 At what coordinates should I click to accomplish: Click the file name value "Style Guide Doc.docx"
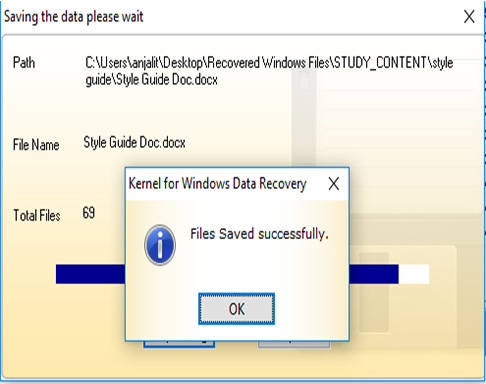pyautogui.click(x=134, y=143)
